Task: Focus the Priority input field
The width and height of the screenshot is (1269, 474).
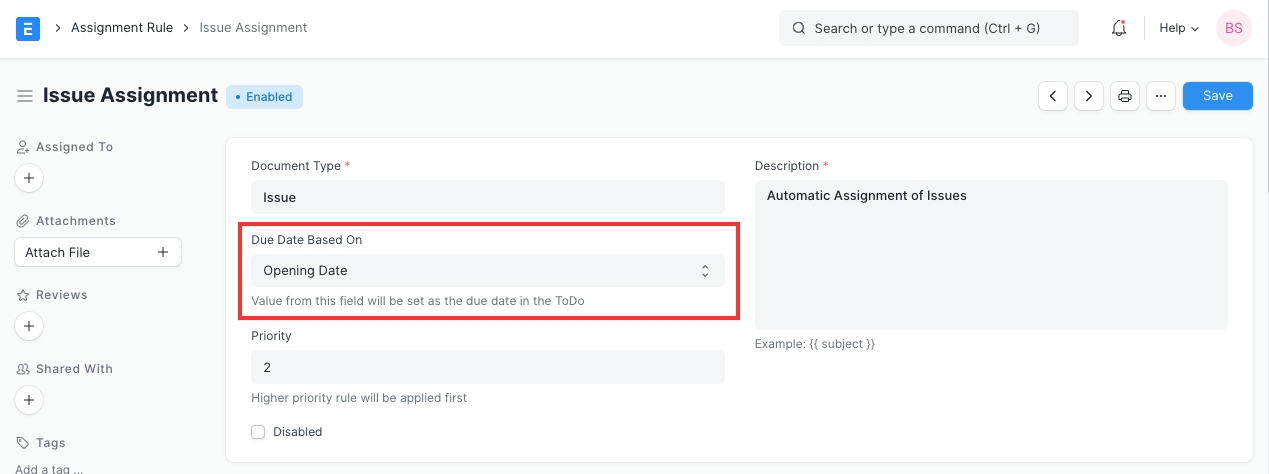Action: tap(487, 367)
